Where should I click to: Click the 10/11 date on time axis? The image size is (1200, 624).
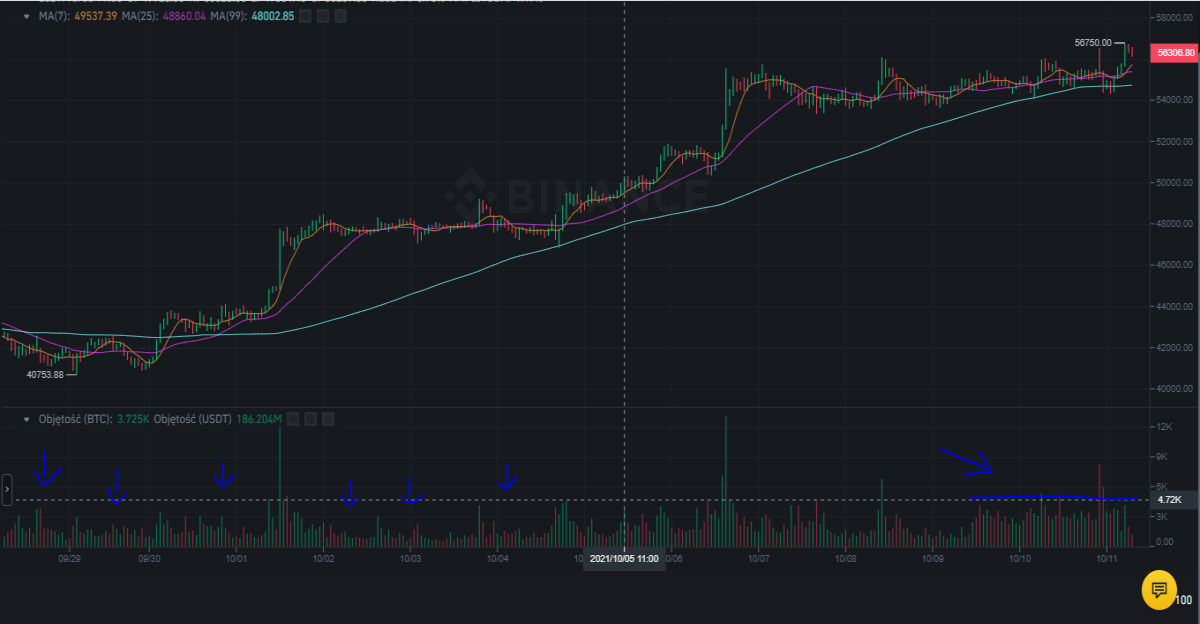pyautogui.click(x=1106, y=560)
